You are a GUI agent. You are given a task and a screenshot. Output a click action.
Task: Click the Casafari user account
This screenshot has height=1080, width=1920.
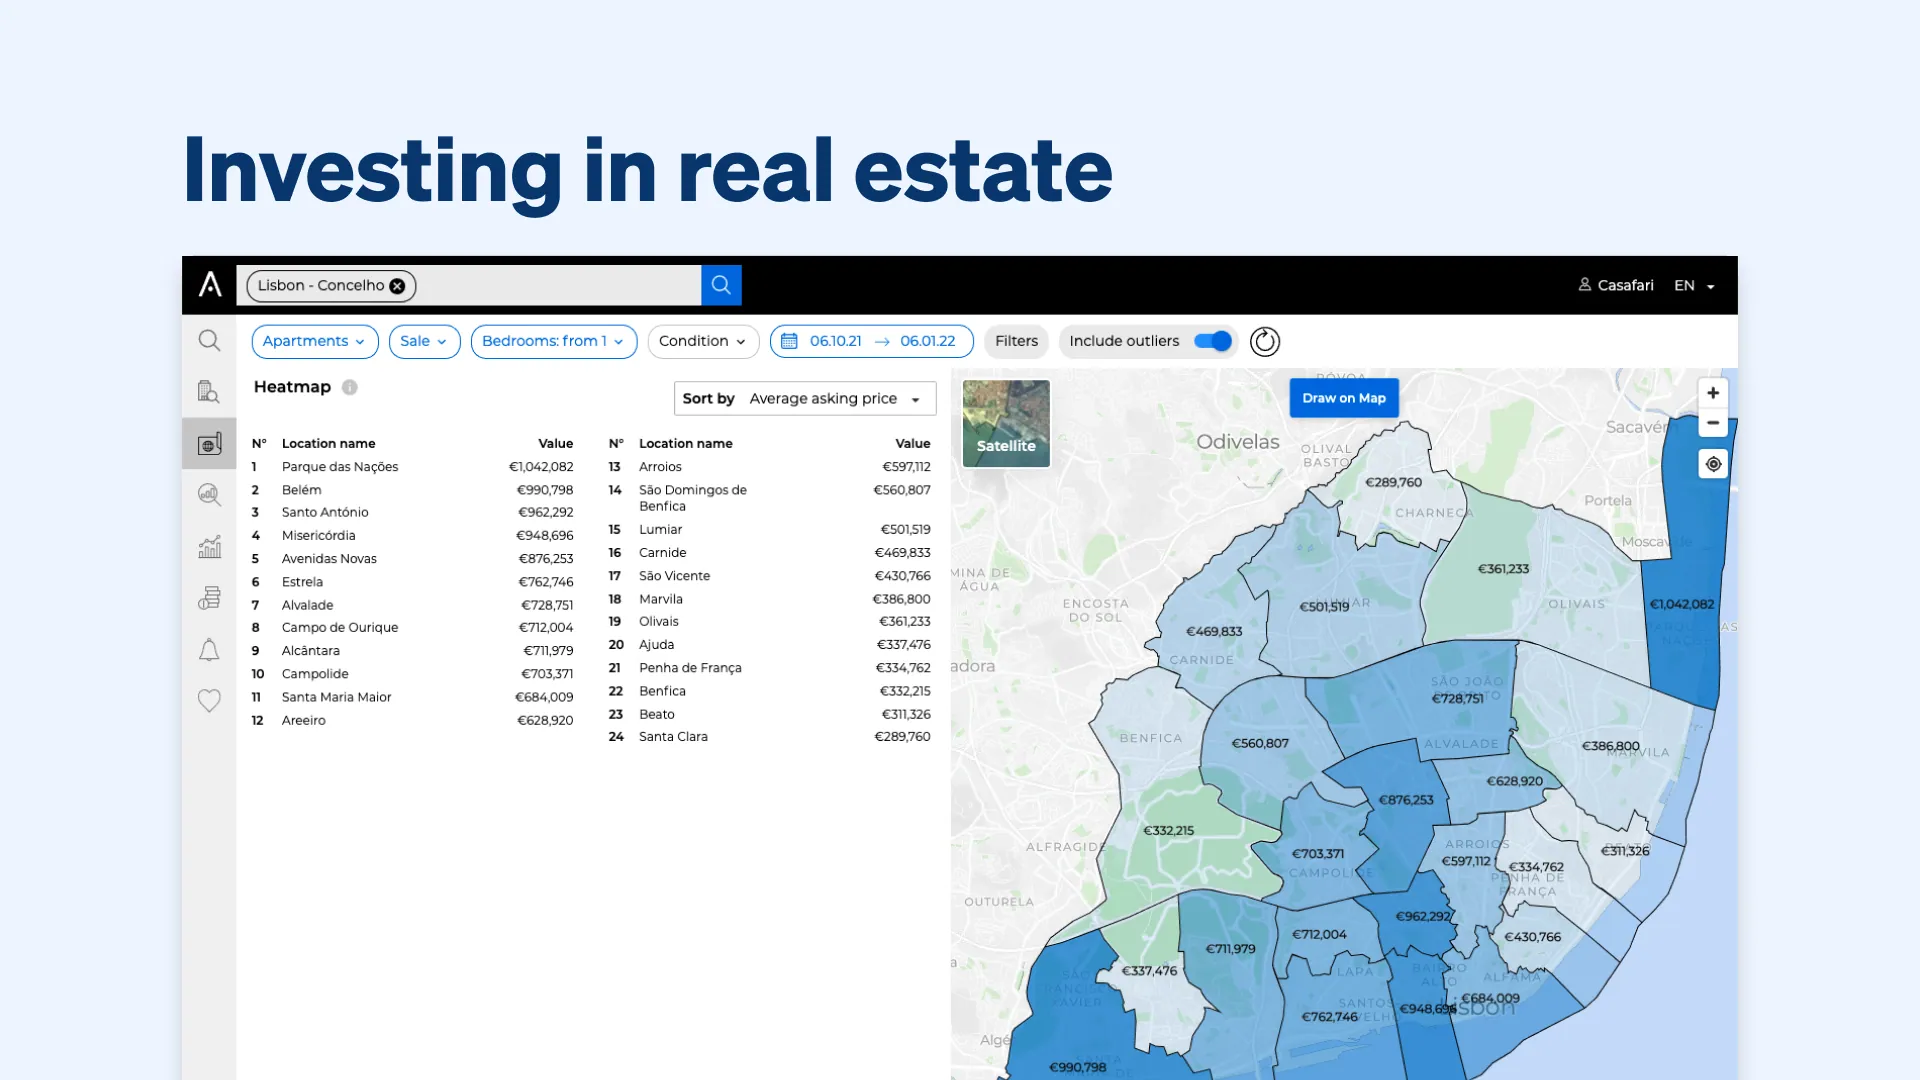point(1616,285)
